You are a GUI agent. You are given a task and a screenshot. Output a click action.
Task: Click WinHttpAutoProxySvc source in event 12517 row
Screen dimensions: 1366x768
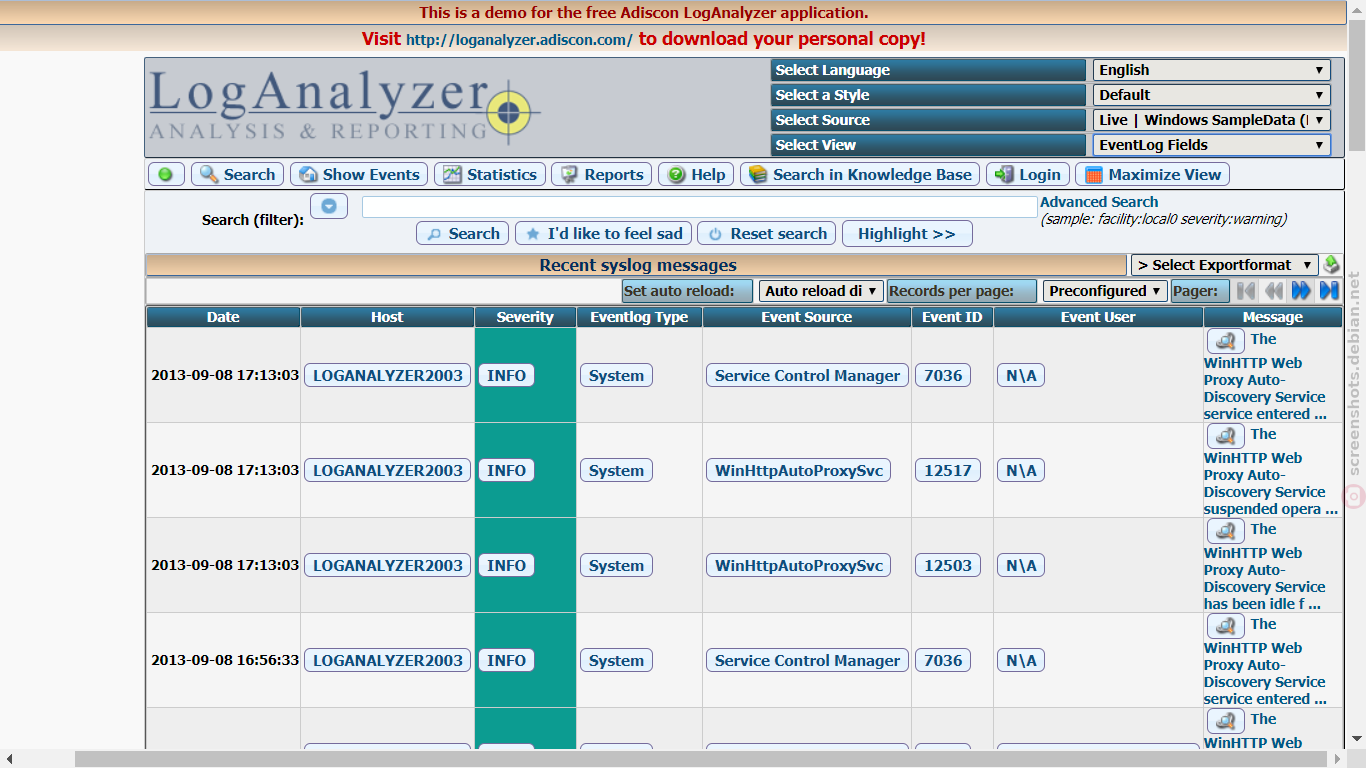pyautogui.click(x=799, y=470)
